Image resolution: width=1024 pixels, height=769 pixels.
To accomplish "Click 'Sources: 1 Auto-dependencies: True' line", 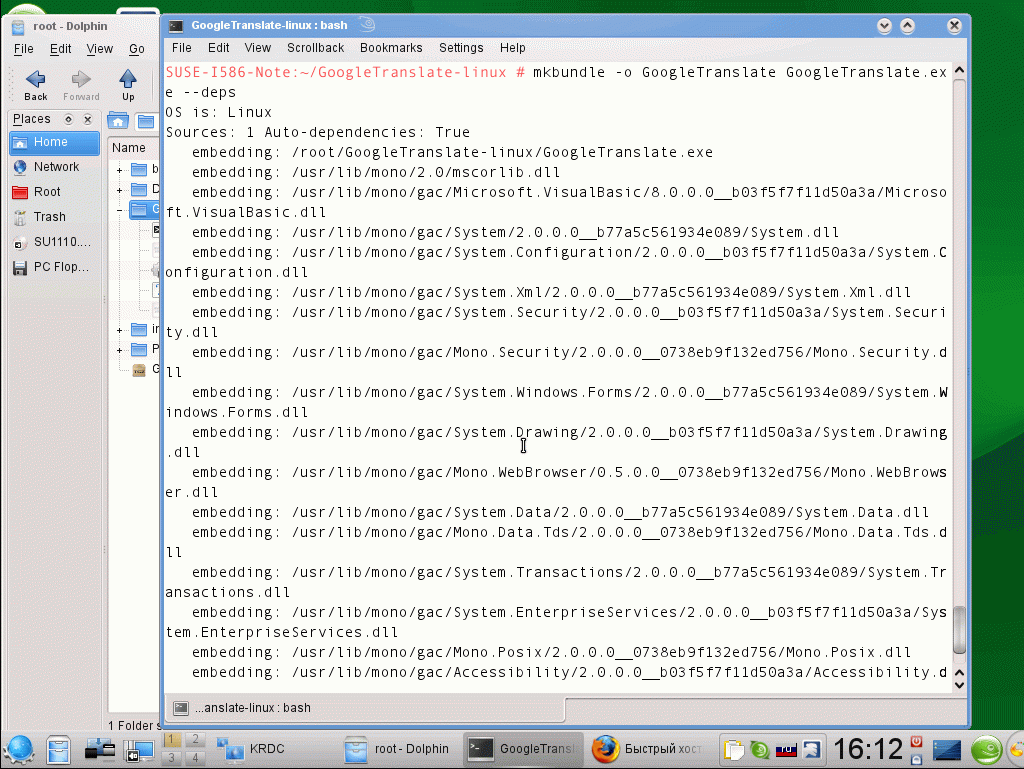I will [x=317, y=133].
